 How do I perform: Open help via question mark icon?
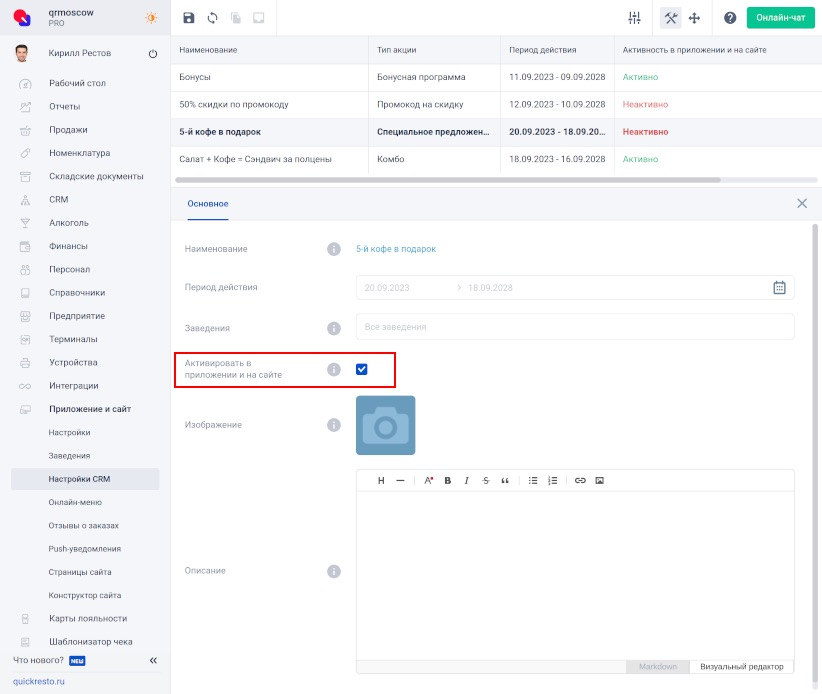730,18
